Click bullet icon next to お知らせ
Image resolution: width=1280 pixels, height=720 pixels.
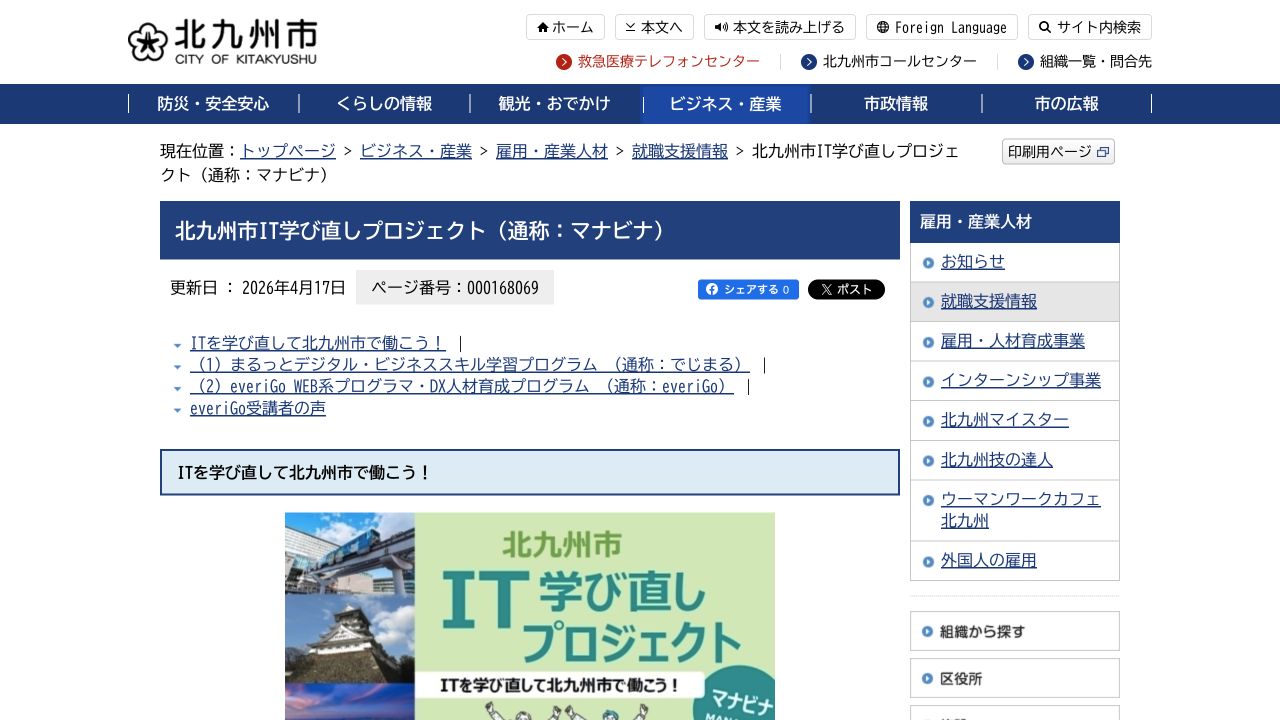click(x=928, y=263)
